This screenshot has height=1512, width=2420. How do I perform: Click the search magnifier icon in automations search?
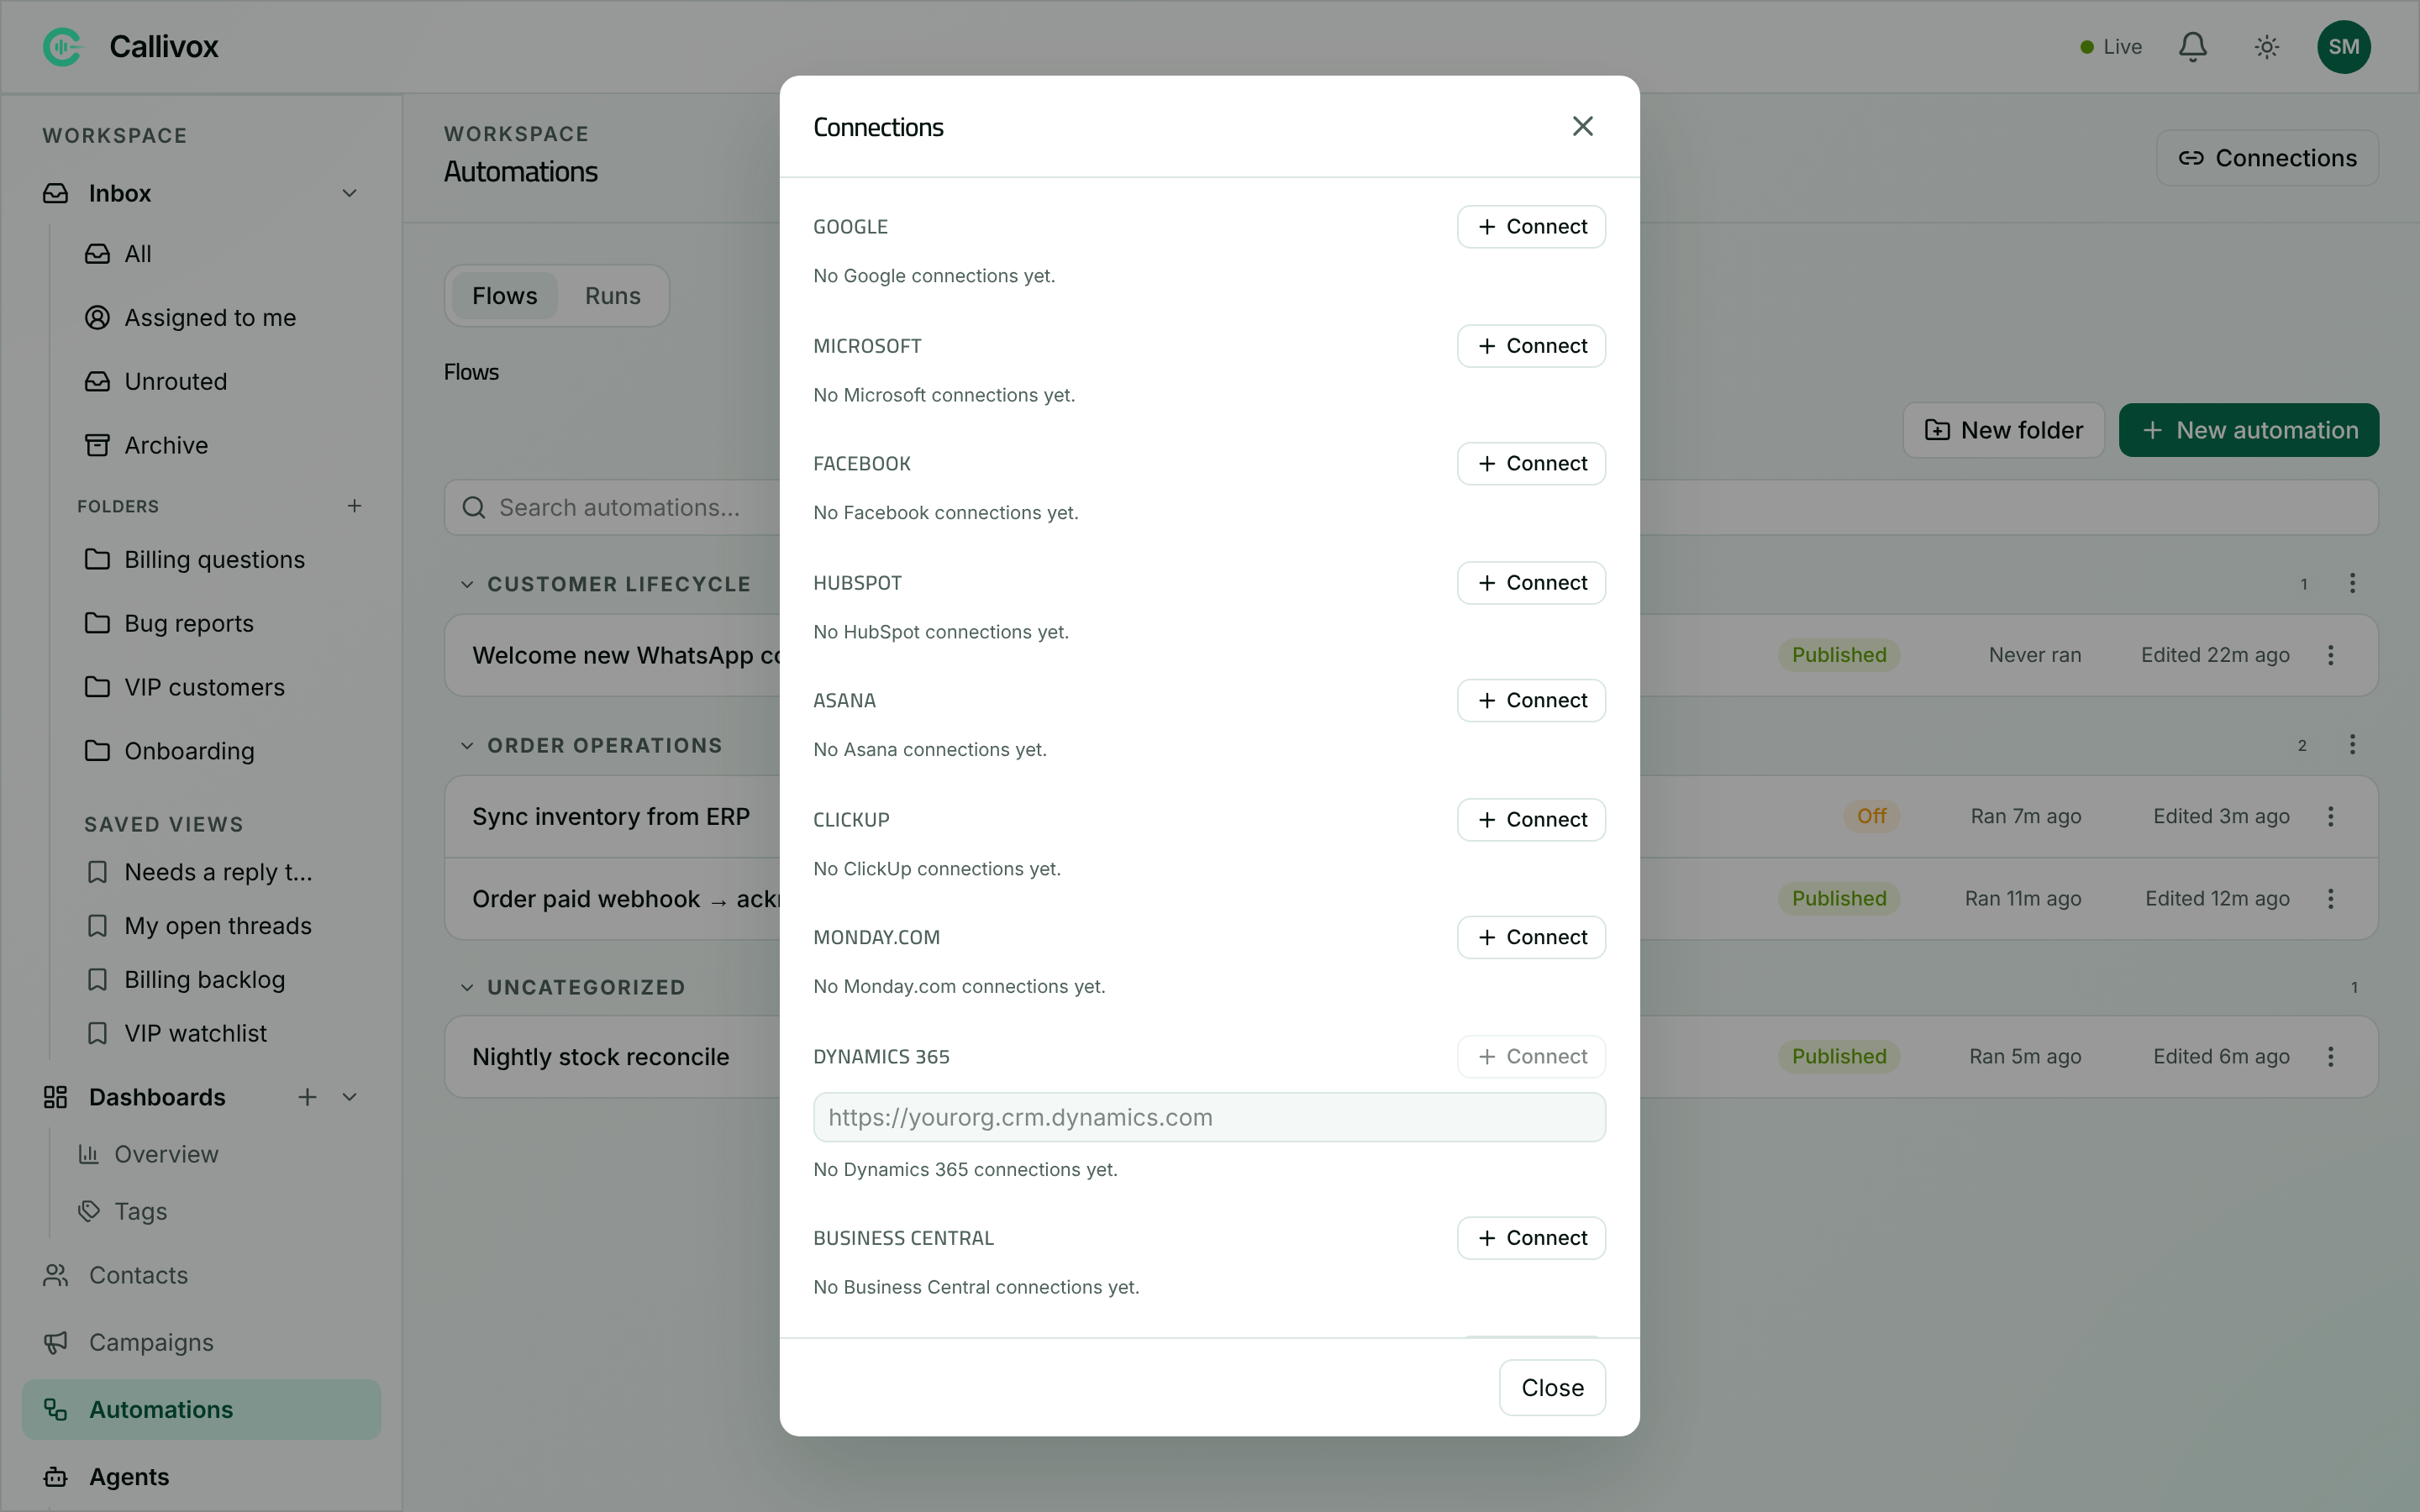point(473,508)
